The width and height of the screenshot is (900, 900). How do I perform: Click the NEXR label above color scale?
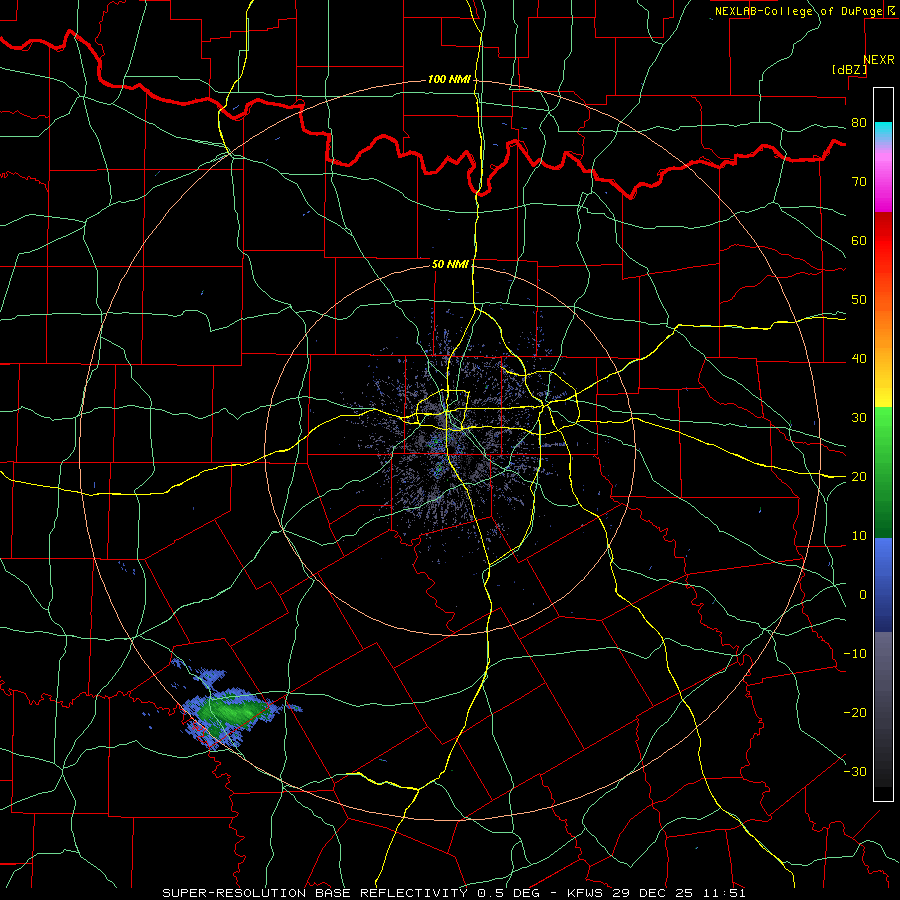click(x=878, y=60)
